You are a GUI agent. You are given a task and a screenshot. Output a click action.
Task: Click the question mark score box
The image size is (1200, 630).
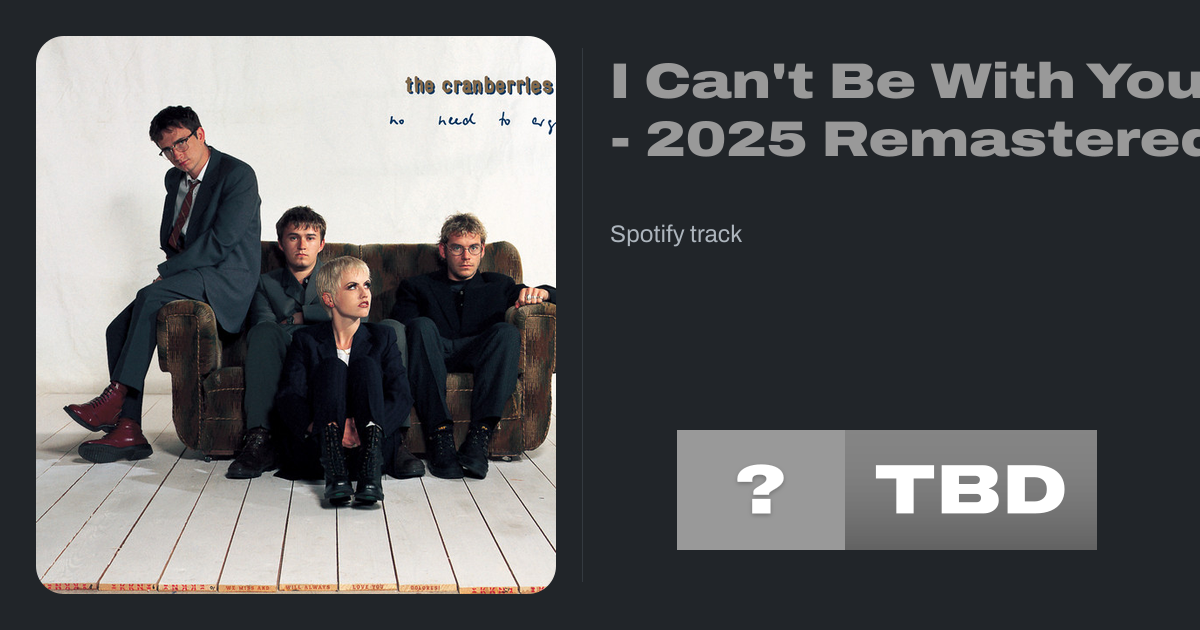point(761,490)
